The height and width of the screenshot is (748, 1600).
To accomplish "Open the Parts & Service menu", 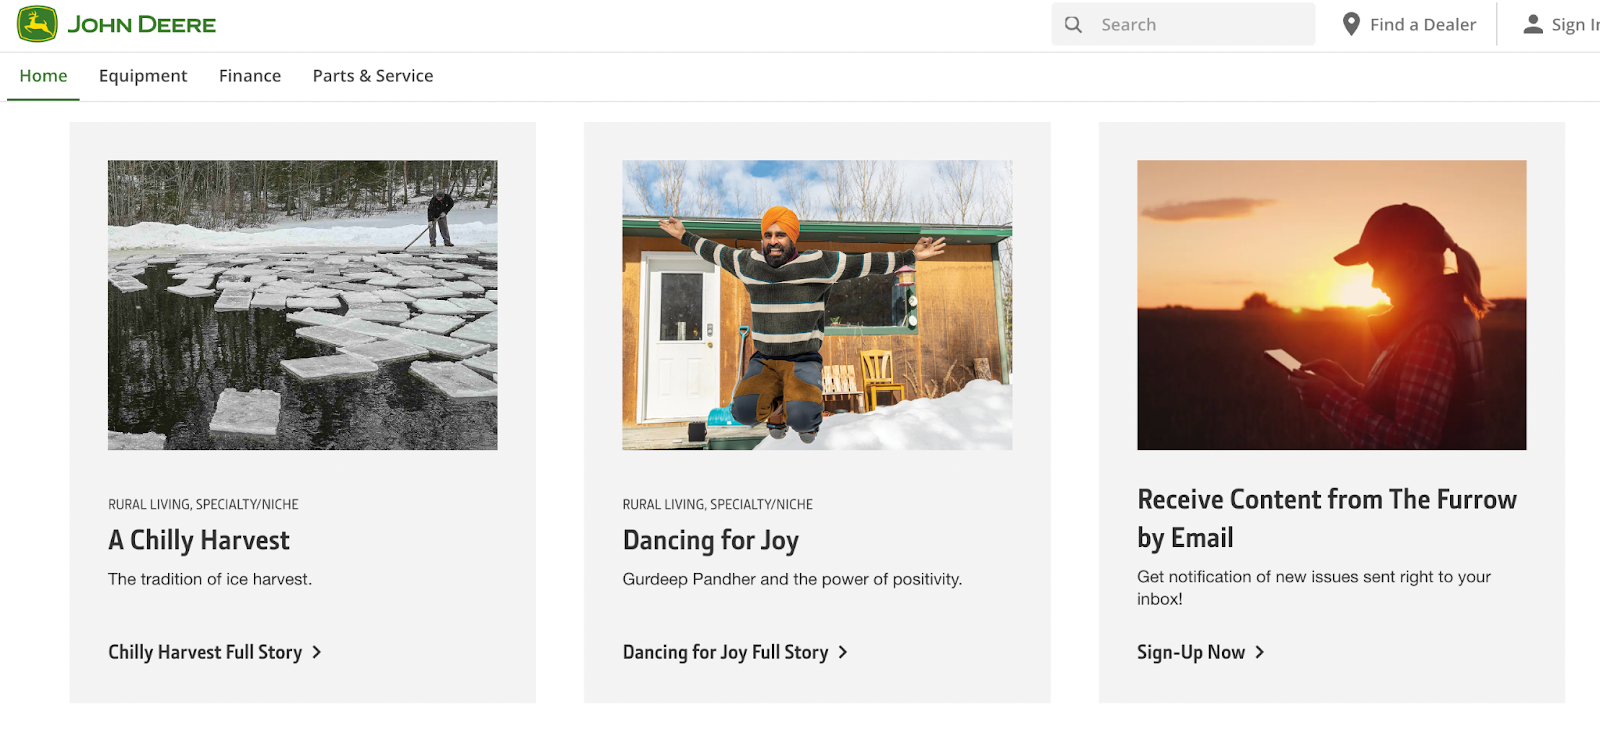I will 373,76.
